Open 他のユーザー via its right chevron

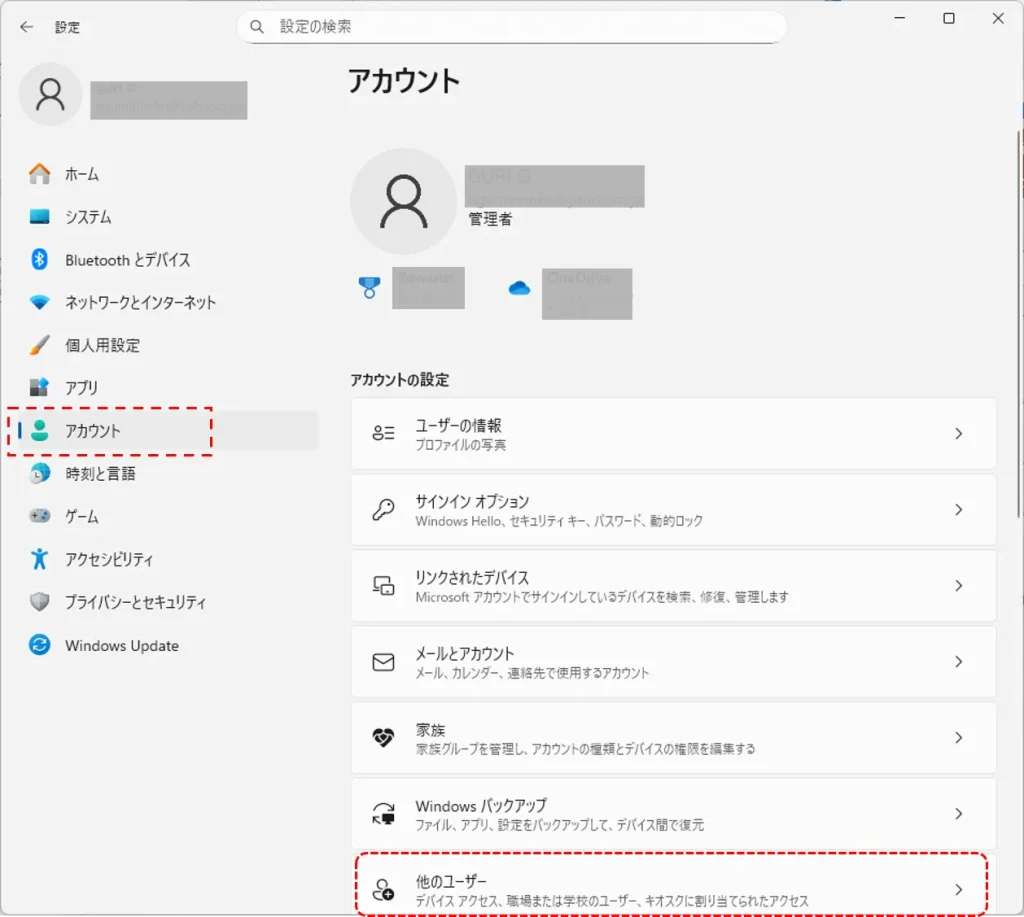[958, 889]
